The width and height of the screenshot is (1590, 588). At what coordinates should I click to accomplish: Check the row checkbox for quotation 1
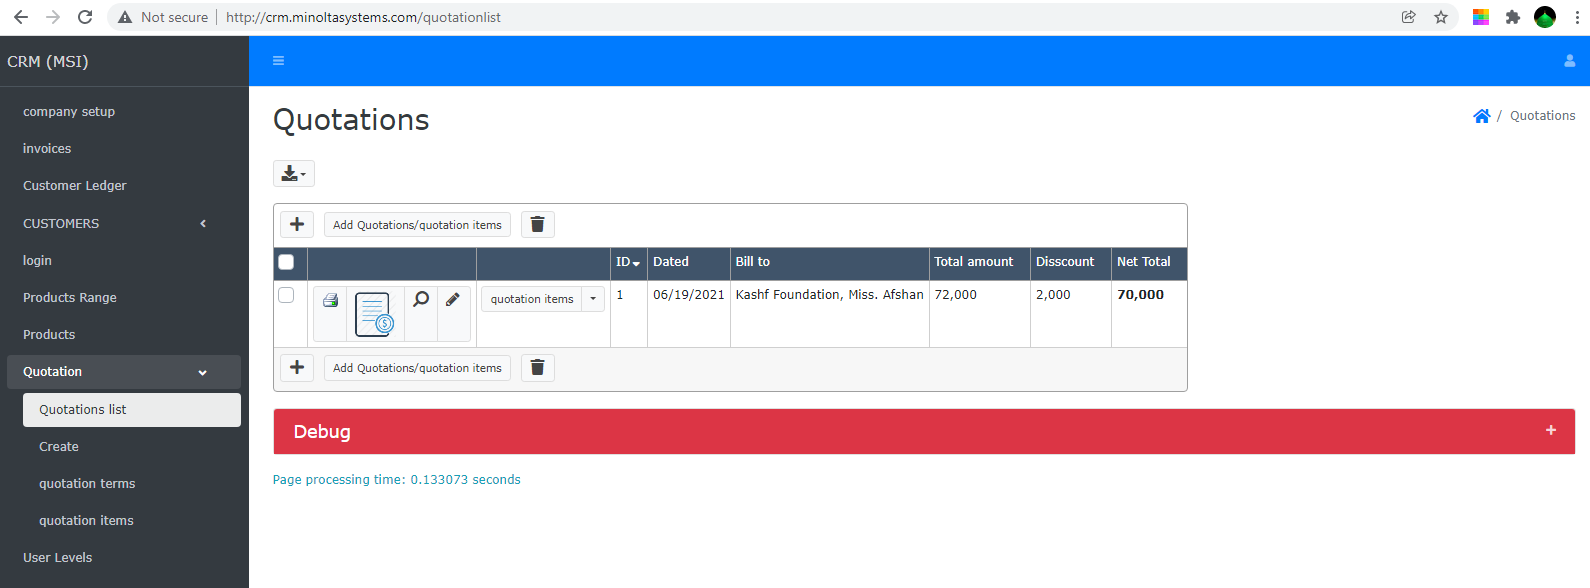coord(286,295)
